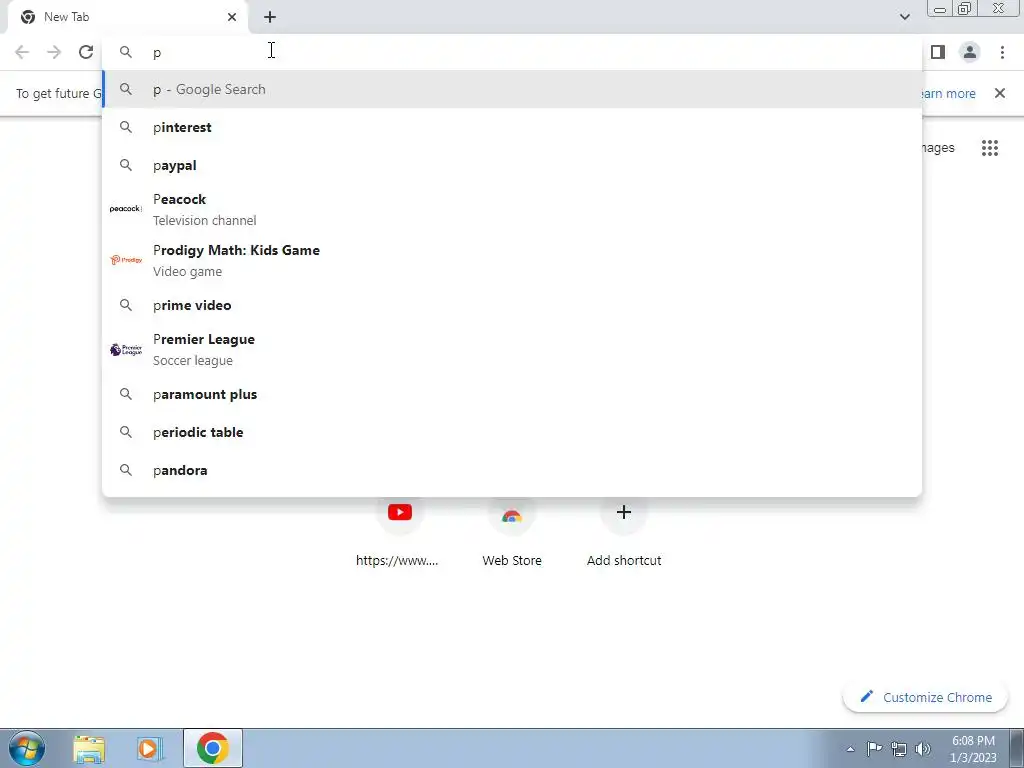
Task: Choose the paypal suggestion
Action: coord(512,165)
